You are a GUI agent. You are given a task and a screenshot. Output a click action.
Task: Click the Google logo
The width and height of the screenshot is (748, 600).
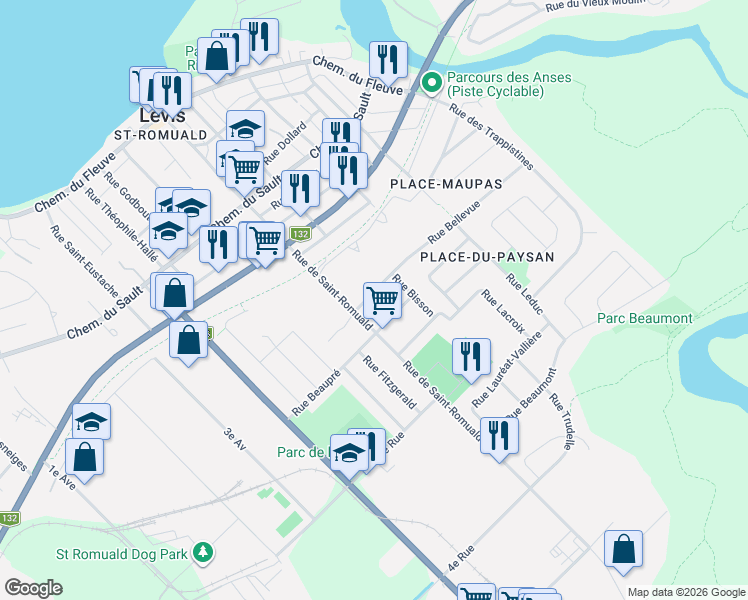33,589
